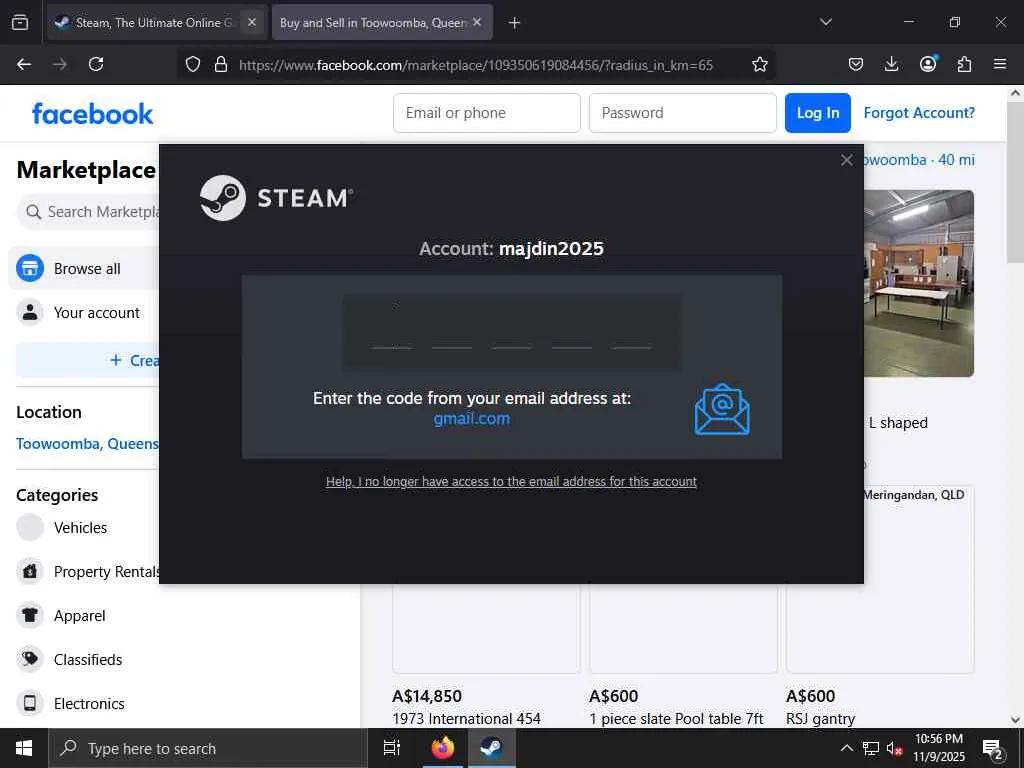
Task: Open the Pocket save icon
Action: pyautogui.click(x=856, y=64)
